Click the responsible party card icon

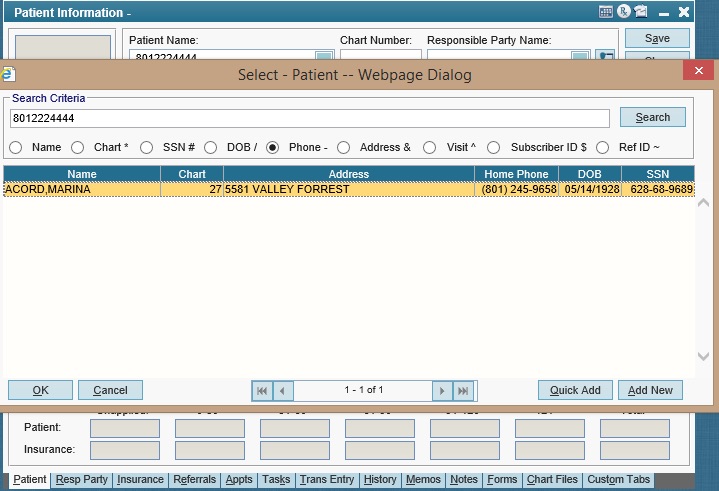coord(605,57)
